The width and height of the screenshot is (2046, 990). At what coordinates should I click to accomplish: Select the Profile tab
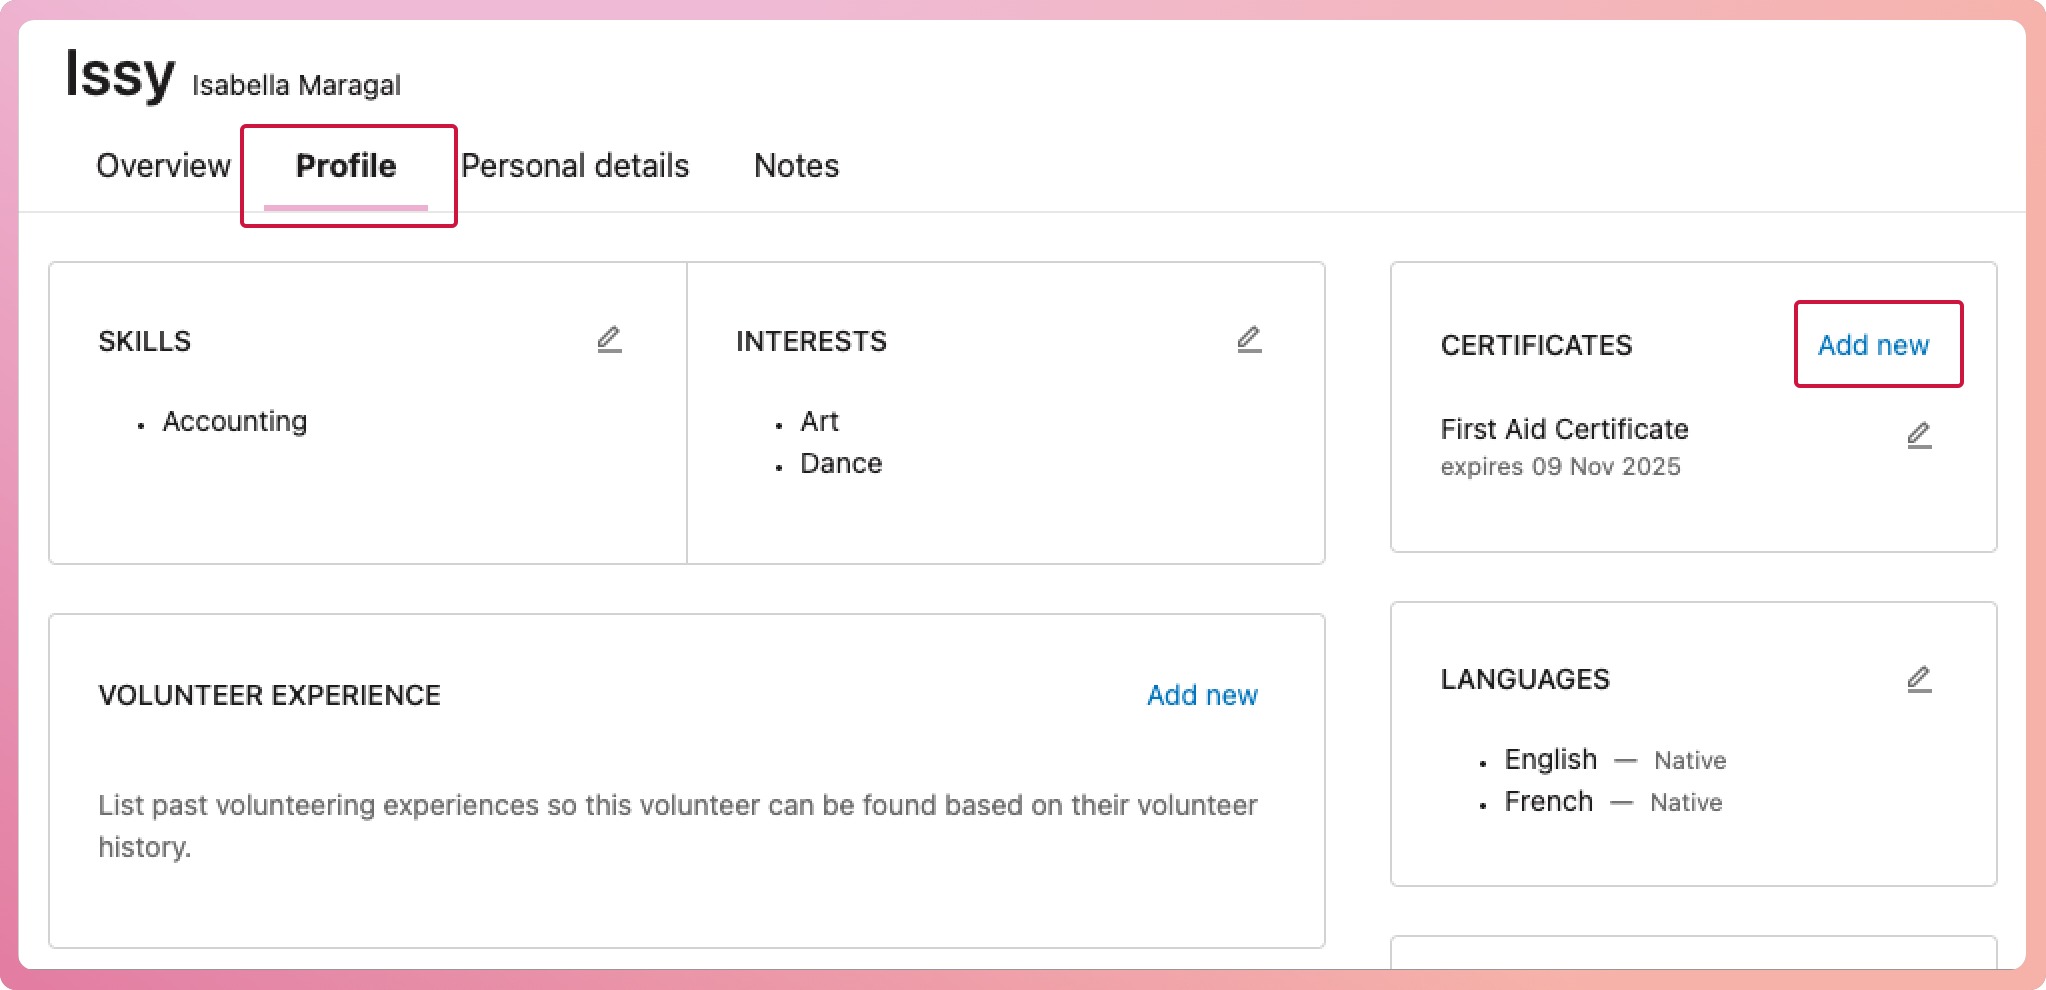(346, 166)
